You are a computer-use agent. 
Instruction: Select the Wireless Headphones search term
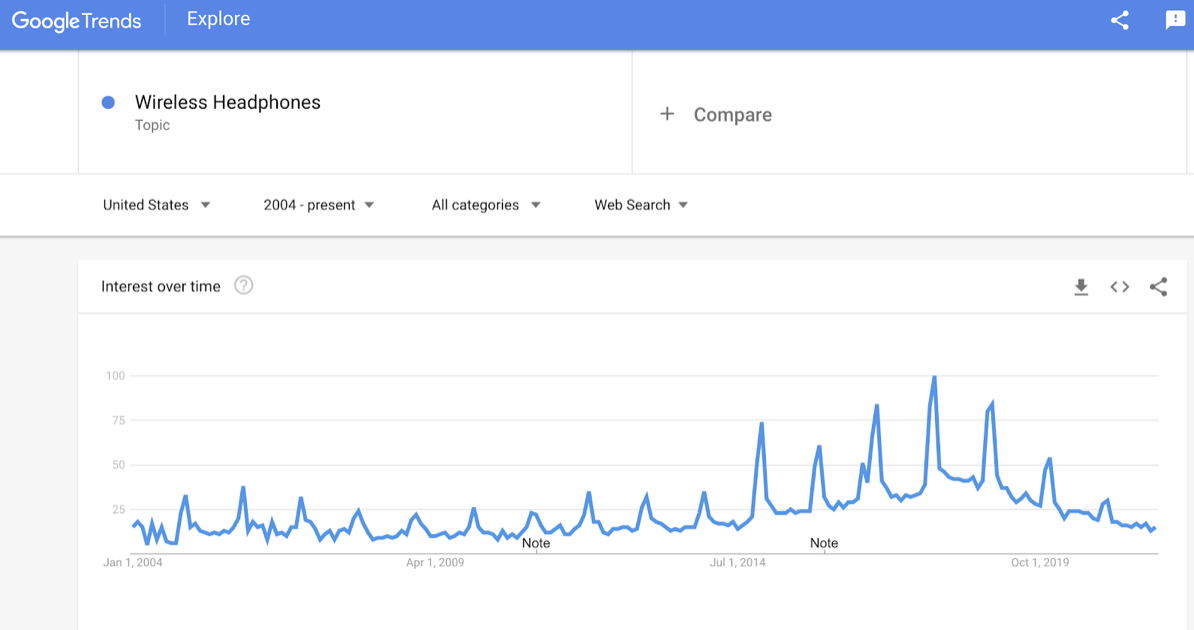[228, 102]
